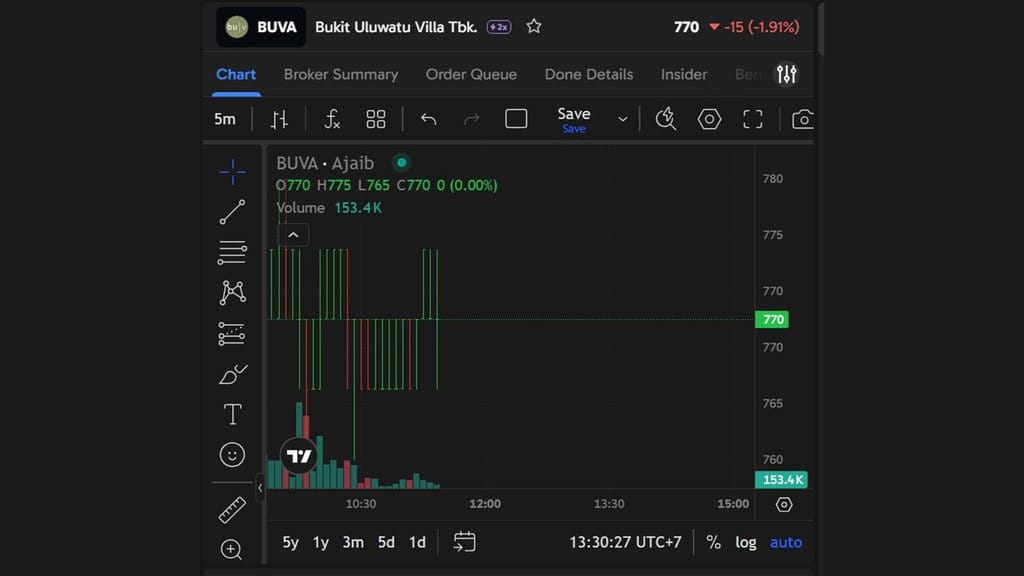Change the bar style chart type
Image resolution: width=1024 pixels, height=576 pixels.
[x=279, y=119]
